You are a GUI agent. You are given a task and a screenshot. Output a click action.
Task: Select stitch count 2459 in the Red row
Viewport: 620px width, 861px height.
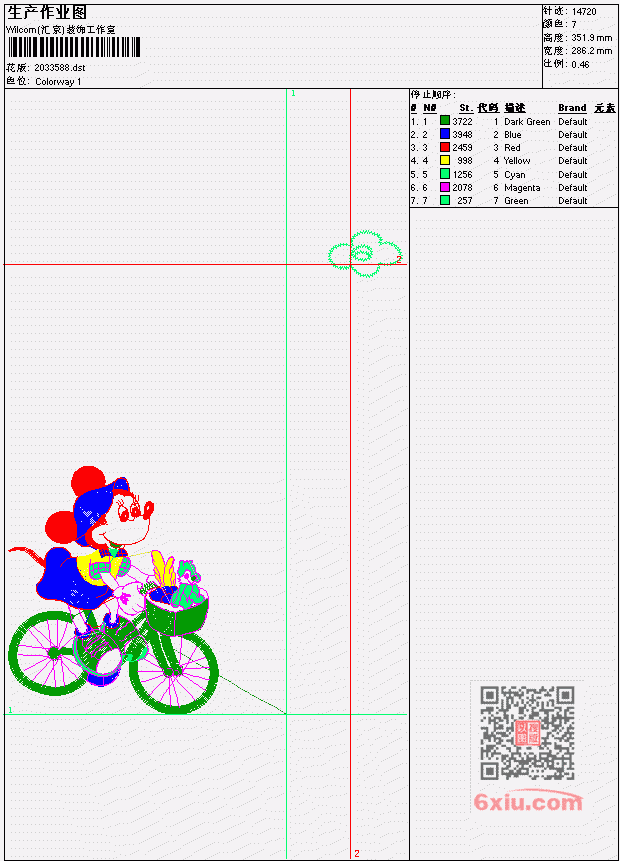[462, 148]
